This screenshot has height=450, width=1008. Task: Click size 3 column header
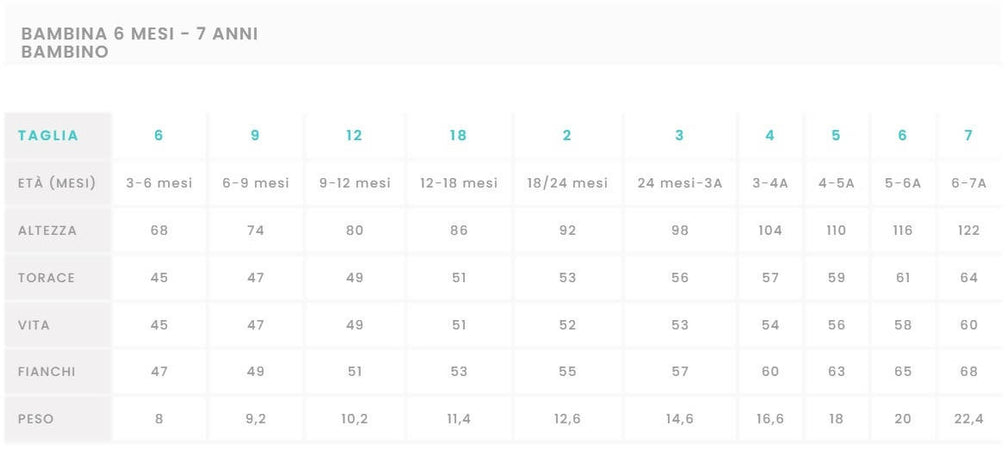click(679, 136)
